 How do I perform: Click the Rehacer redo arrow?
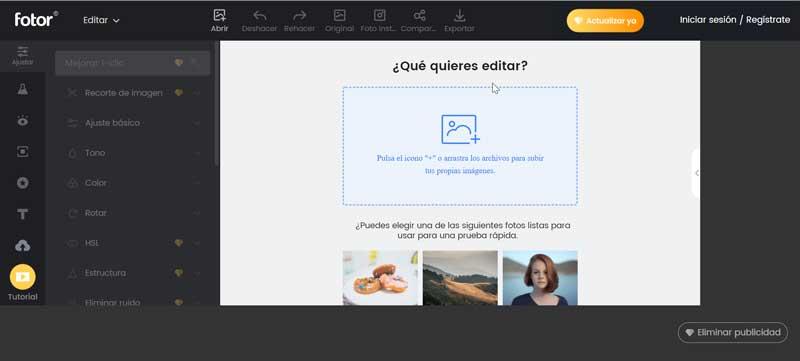tap(299, 15)
